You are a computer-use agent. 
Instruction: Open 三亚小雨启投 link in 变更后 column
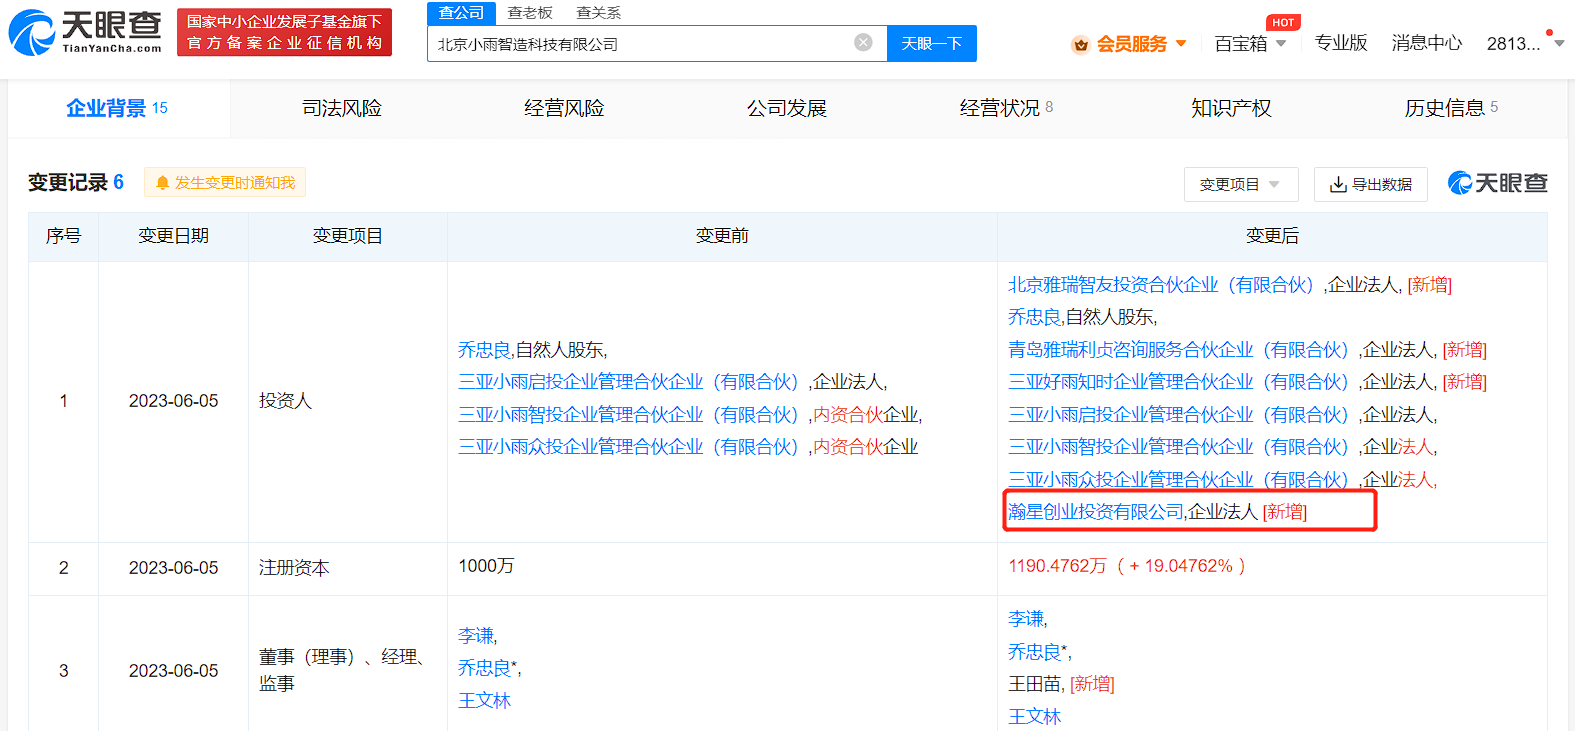click(x=1182, y=415)
